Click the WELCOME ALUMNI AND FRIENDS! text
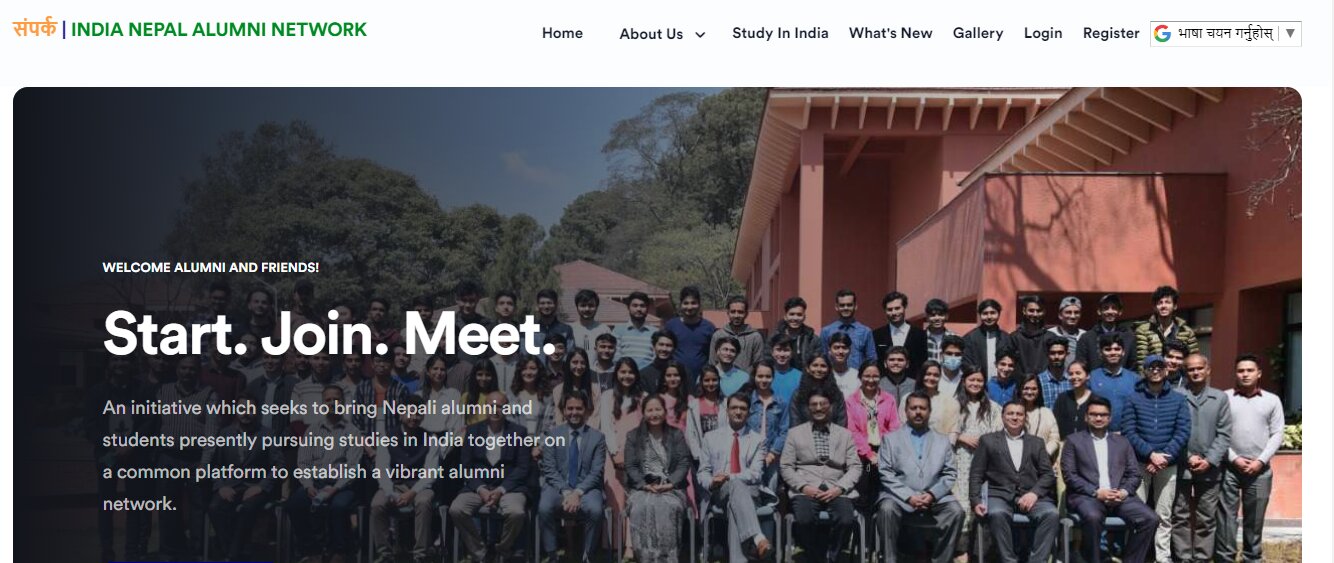 211,268
